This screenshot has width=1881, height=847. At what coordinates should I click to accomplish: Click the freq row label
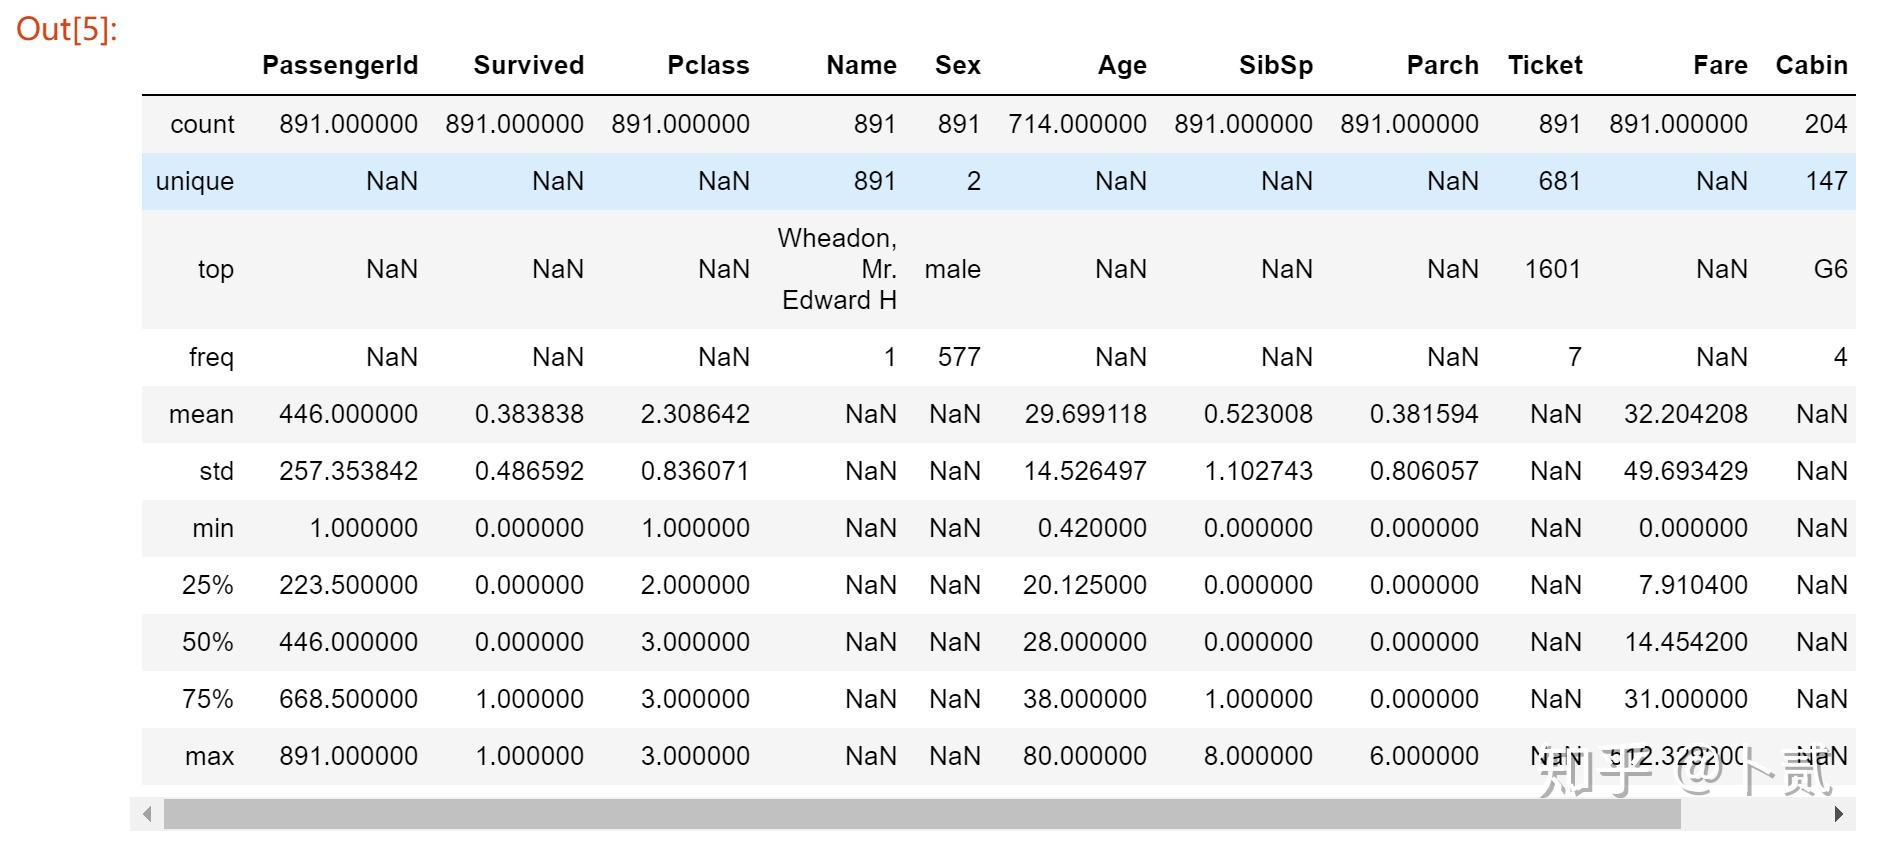(x=211, y=357)
